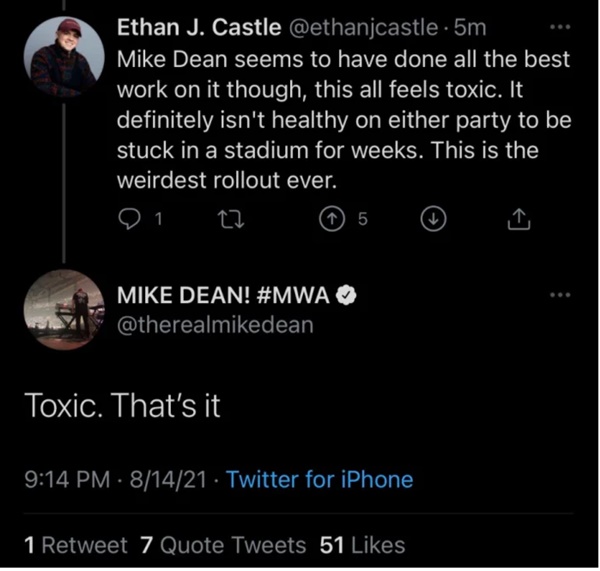View the 7 Quote Tweets
This screenshot has height=571, width=600.
tap(223, 545)
